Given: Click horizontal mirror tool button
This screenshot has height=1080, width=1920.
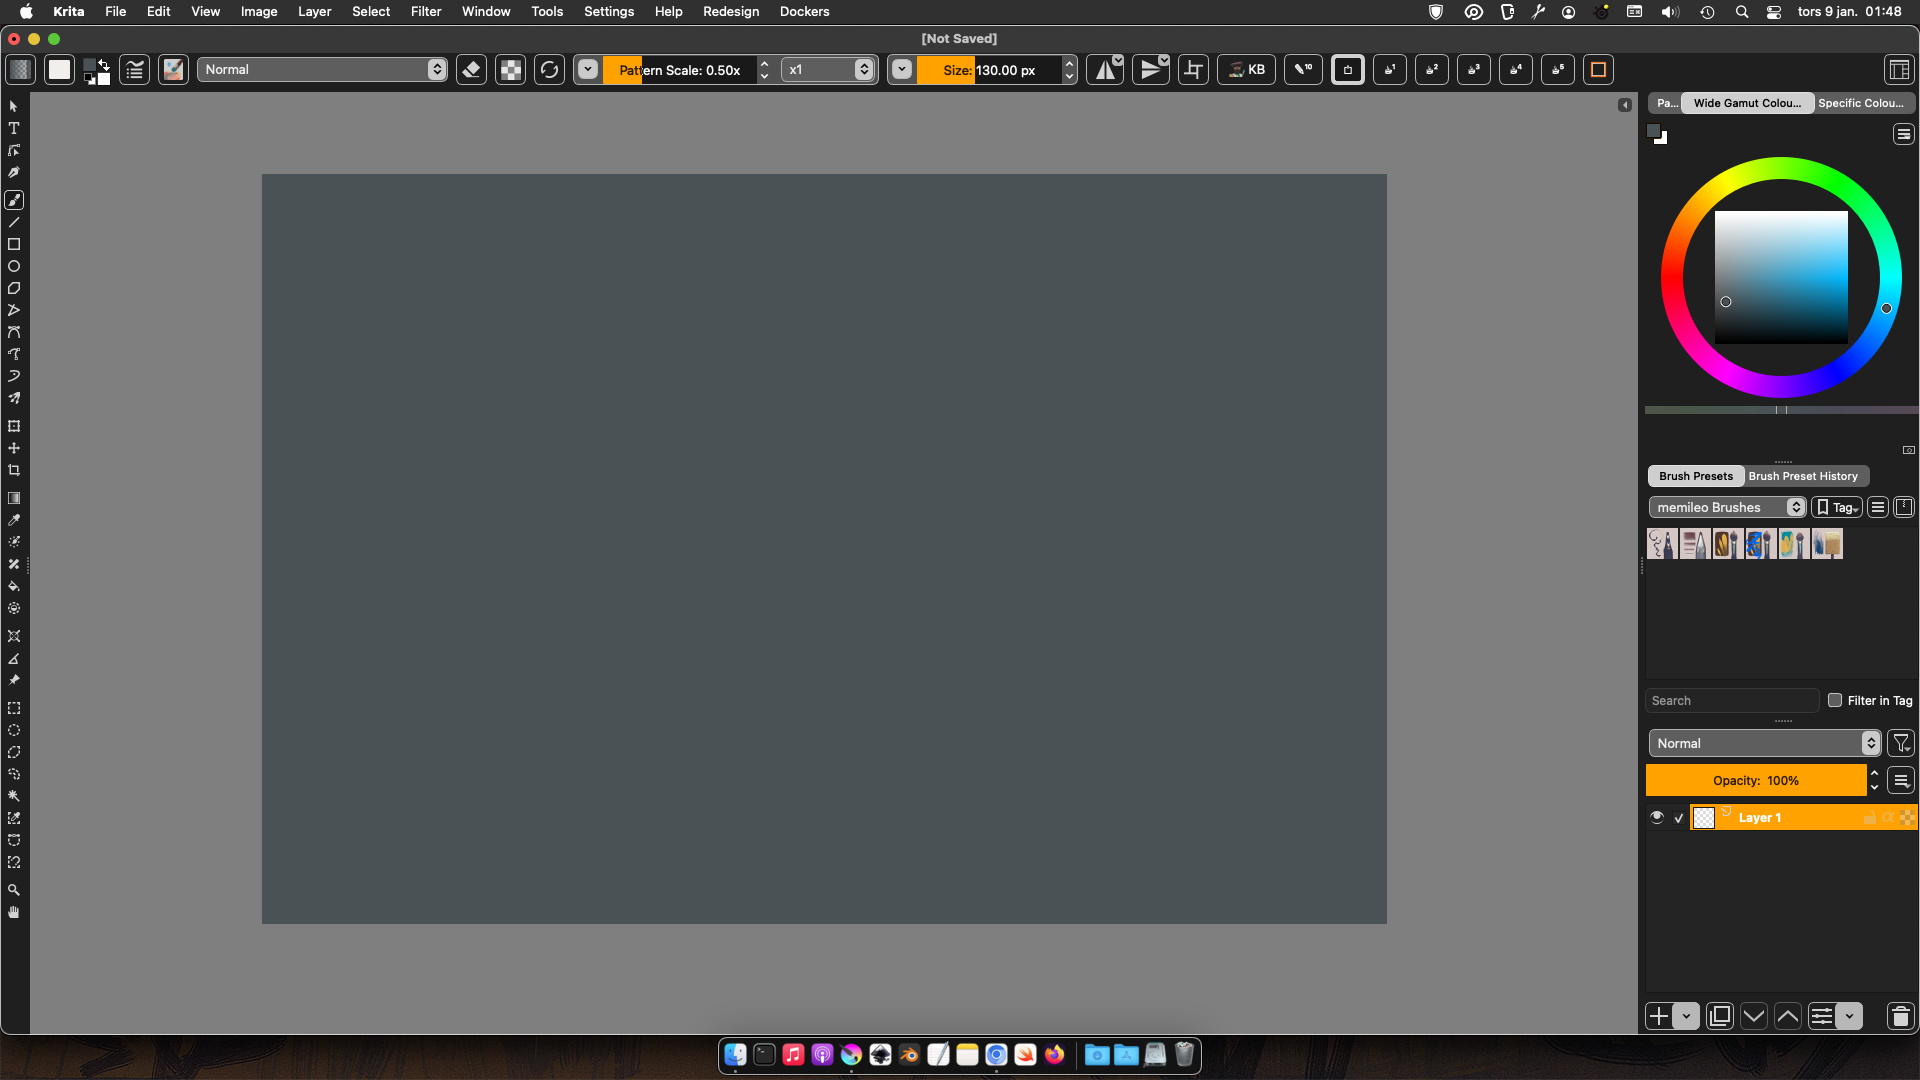Looking at the screenshot, I should [1104, 70].
